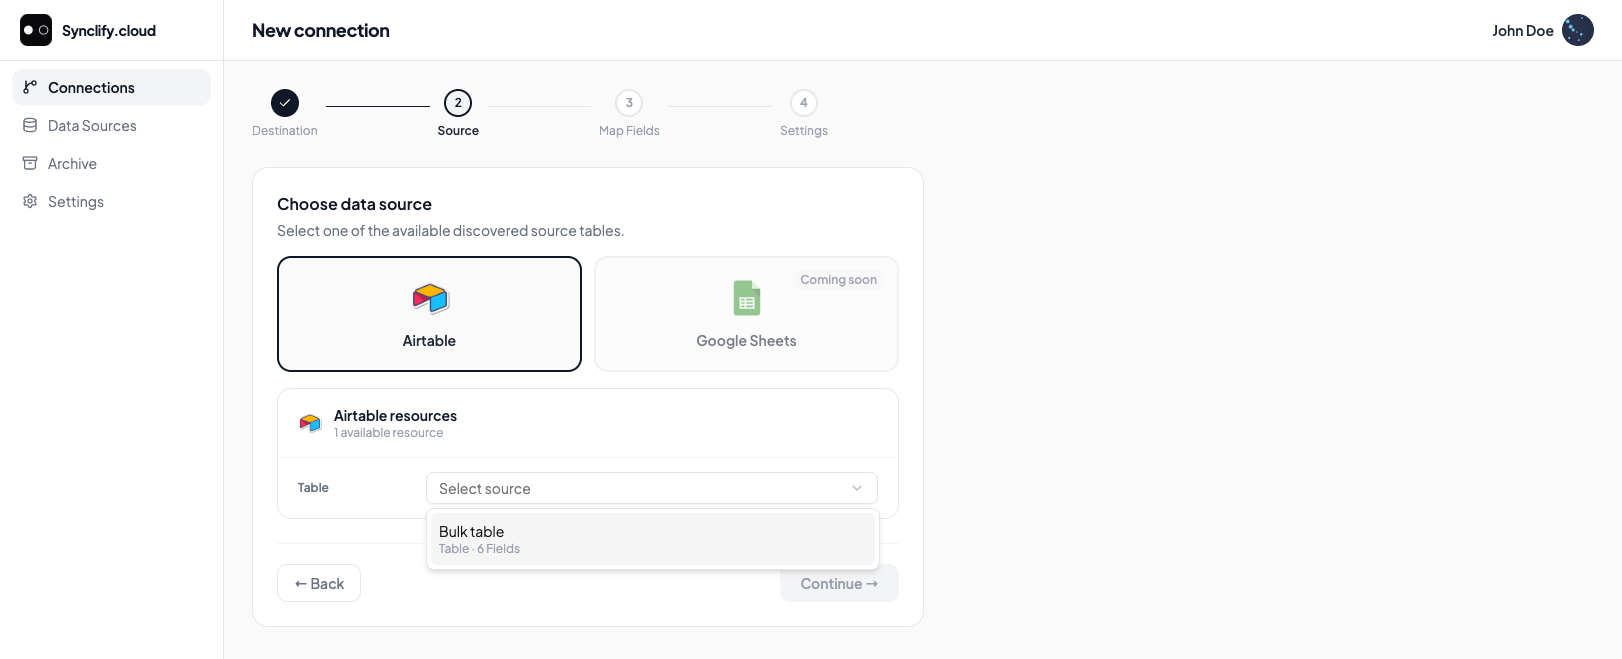Click the Map Fields step label
Viewport: 1622px width, 659px height.
[629, 131]
